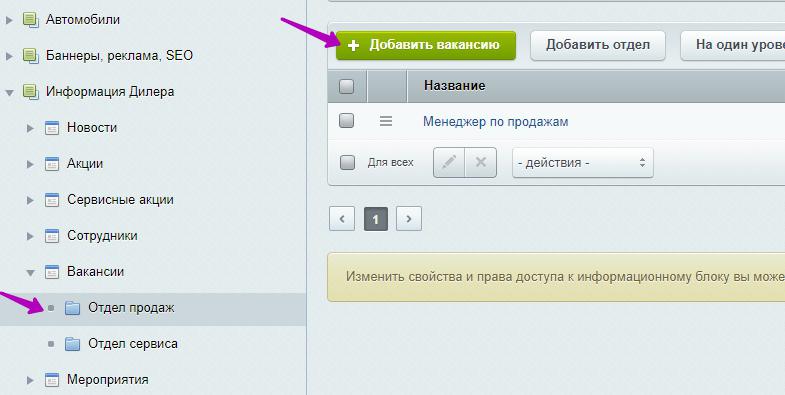Click the Вакансии list icon

[x=52, y=272]
